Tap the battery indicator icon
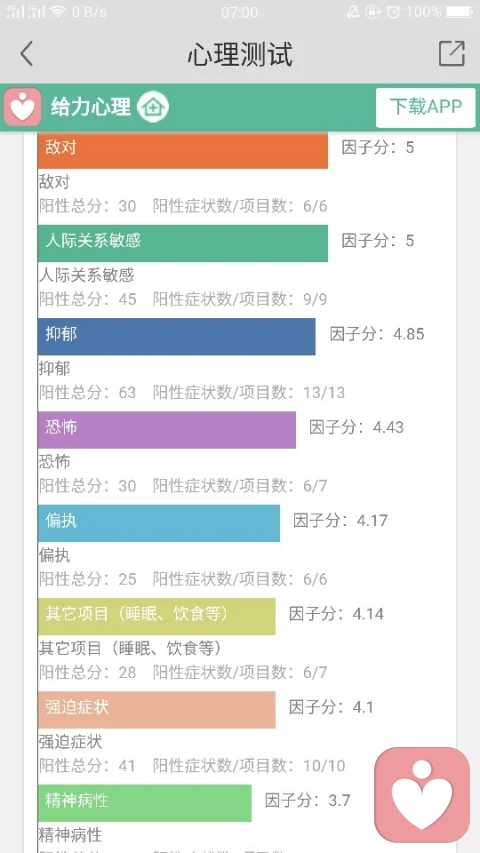The height and width of the screenshot is (853, 480). (x=460, y=11)
